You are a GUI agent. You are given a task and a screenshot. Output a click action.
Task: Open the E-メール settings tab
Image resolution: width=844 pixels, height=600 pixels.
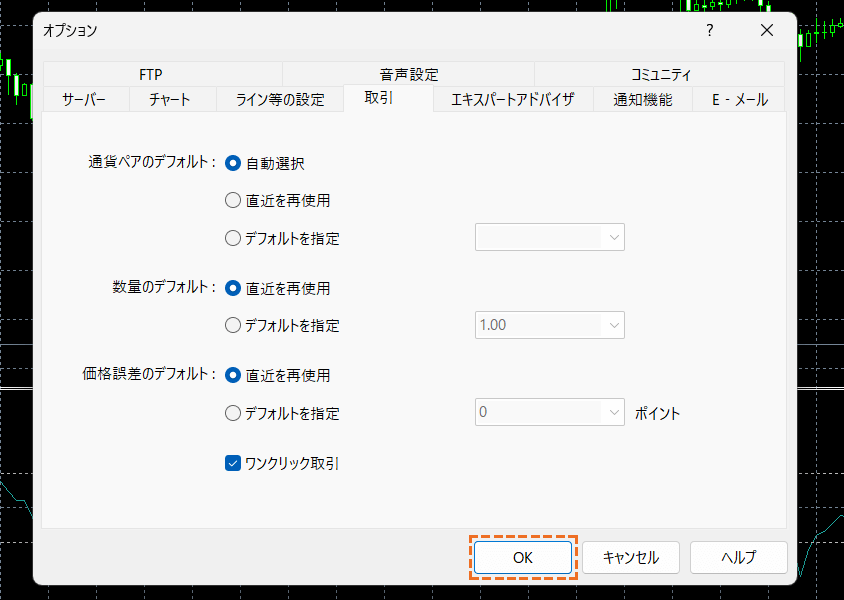(738, 99)
